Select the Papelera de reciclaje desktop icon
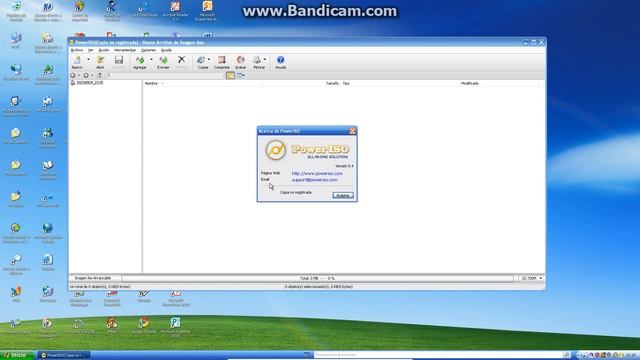640x360 pixels. click(x=16, y=11)
